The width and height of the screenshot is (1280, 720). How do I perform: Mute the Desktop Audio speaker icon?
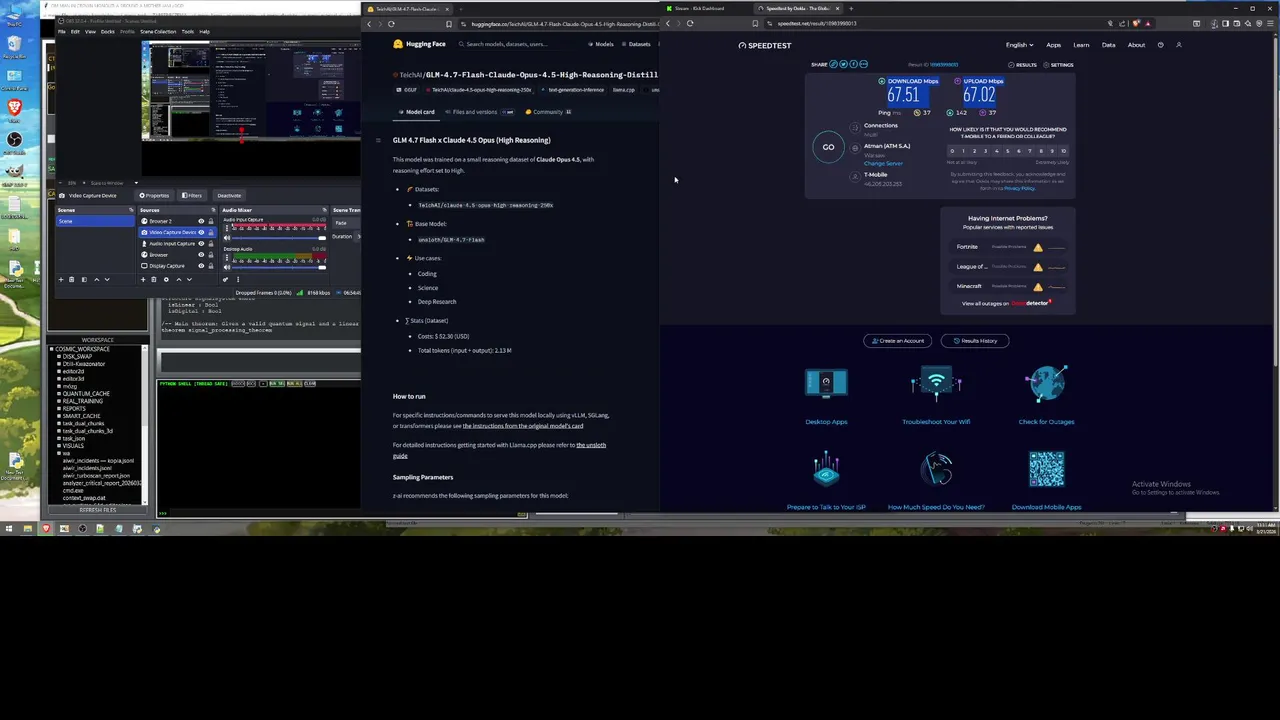click(227, 267)
